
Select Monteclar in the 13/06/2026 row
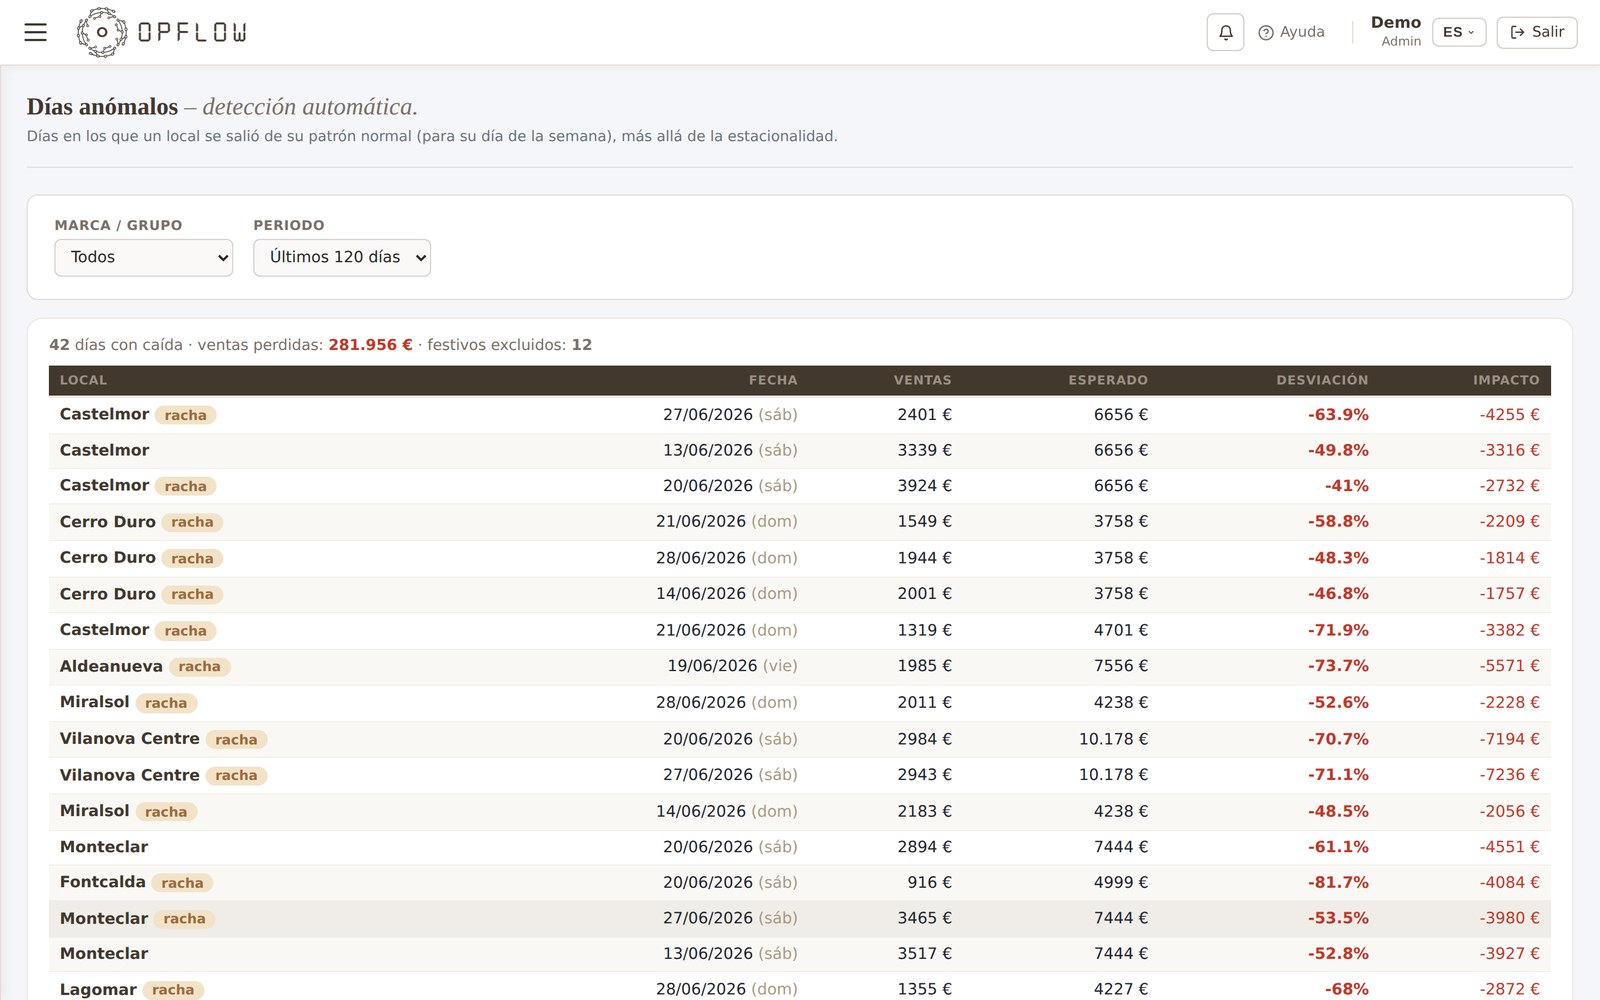[104, 954]
